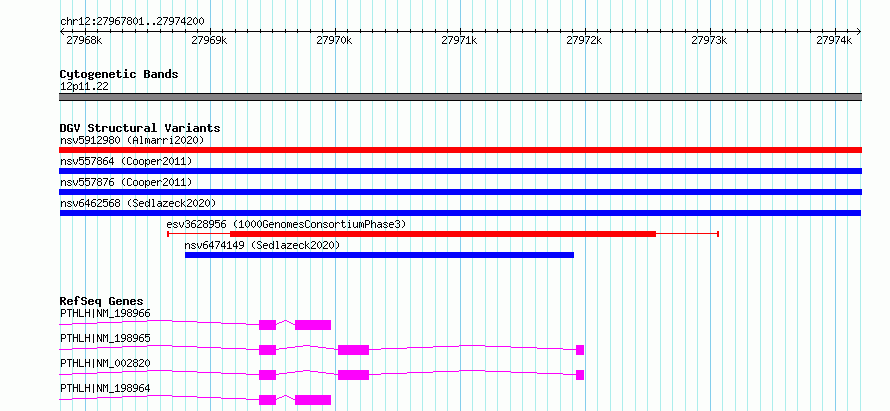
Task: Click the 27971k ruler tick label
Action: (x=459, y=40)
